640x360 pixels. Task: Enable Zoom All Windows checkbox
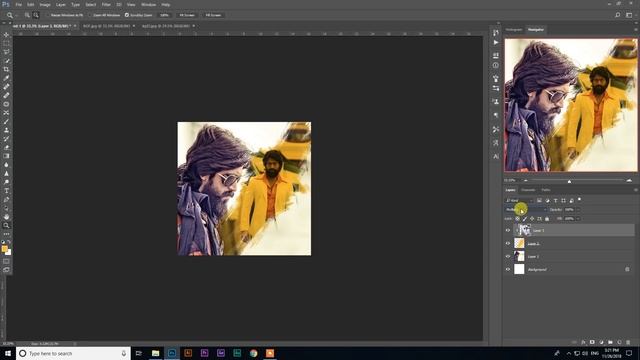tap(91, 15)
